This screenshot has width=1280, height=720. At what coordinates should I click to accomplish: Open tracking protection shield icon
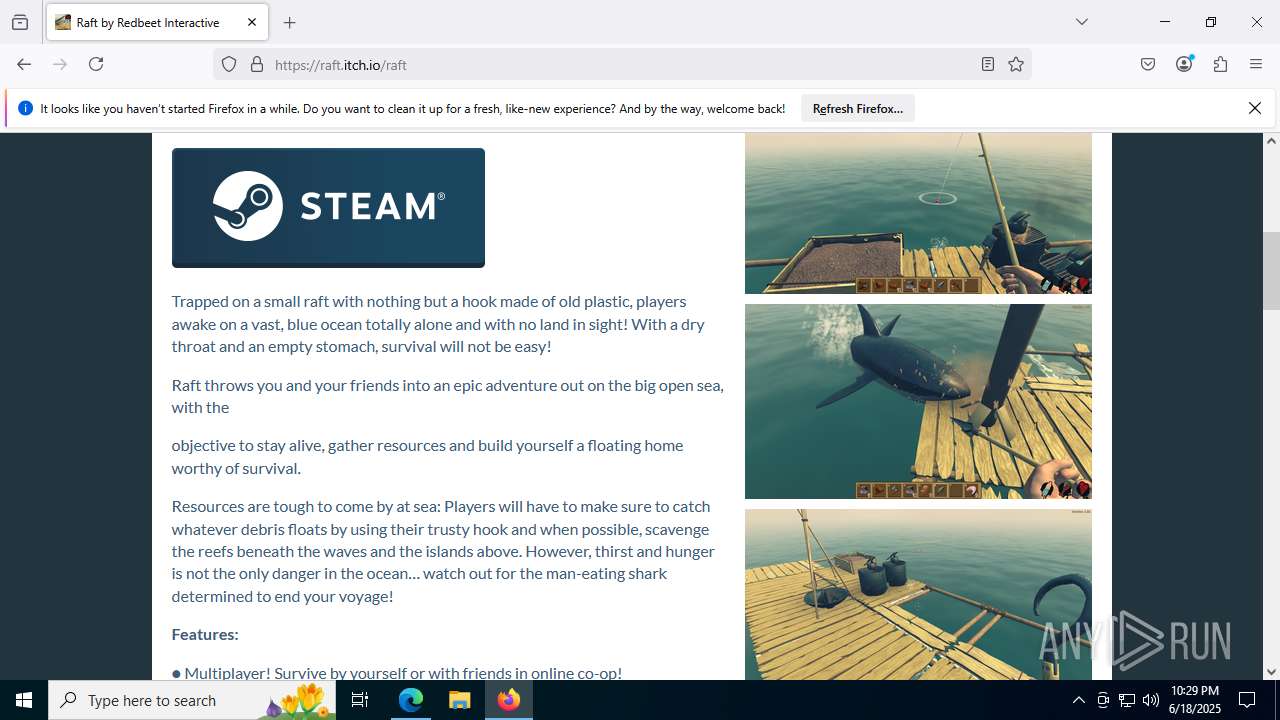pyautogui.click(x=229, y=64)
